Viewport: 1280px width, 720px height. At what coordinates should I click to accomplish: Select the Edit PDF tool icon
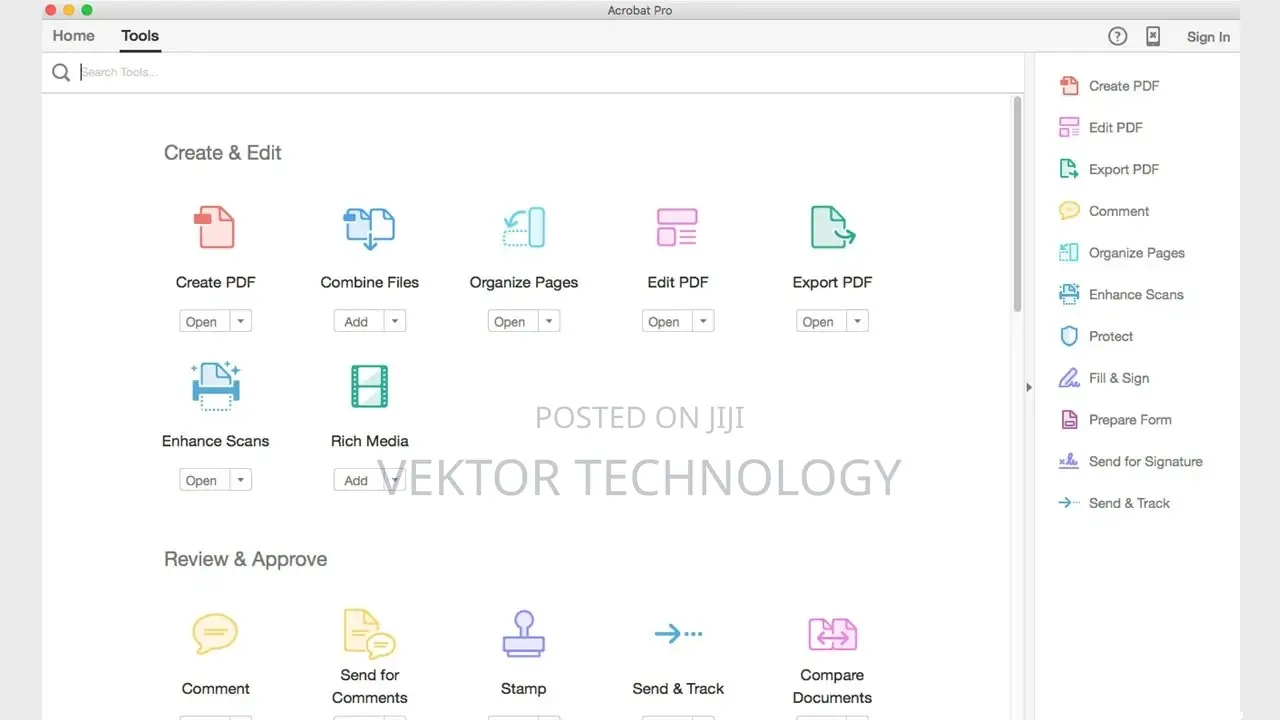point(677,227)
